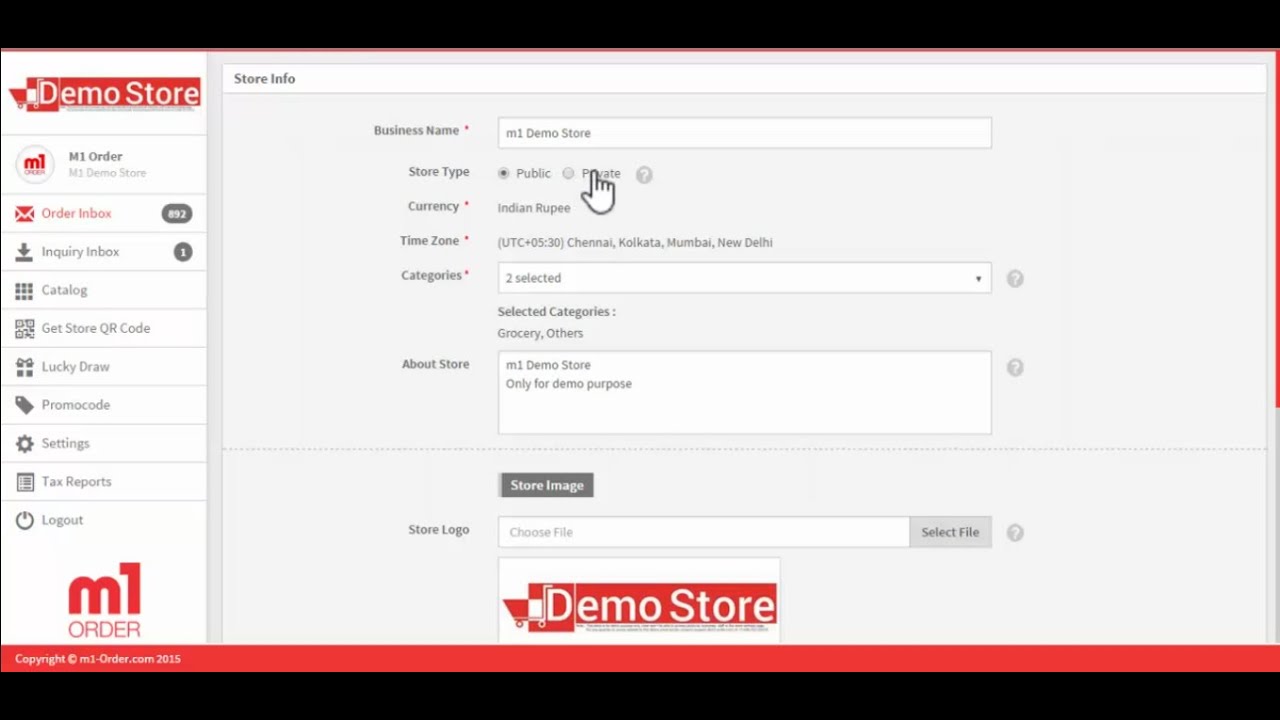
Task: Click the 892 badge on Order Inbox
Action: [x=177, y=214]
